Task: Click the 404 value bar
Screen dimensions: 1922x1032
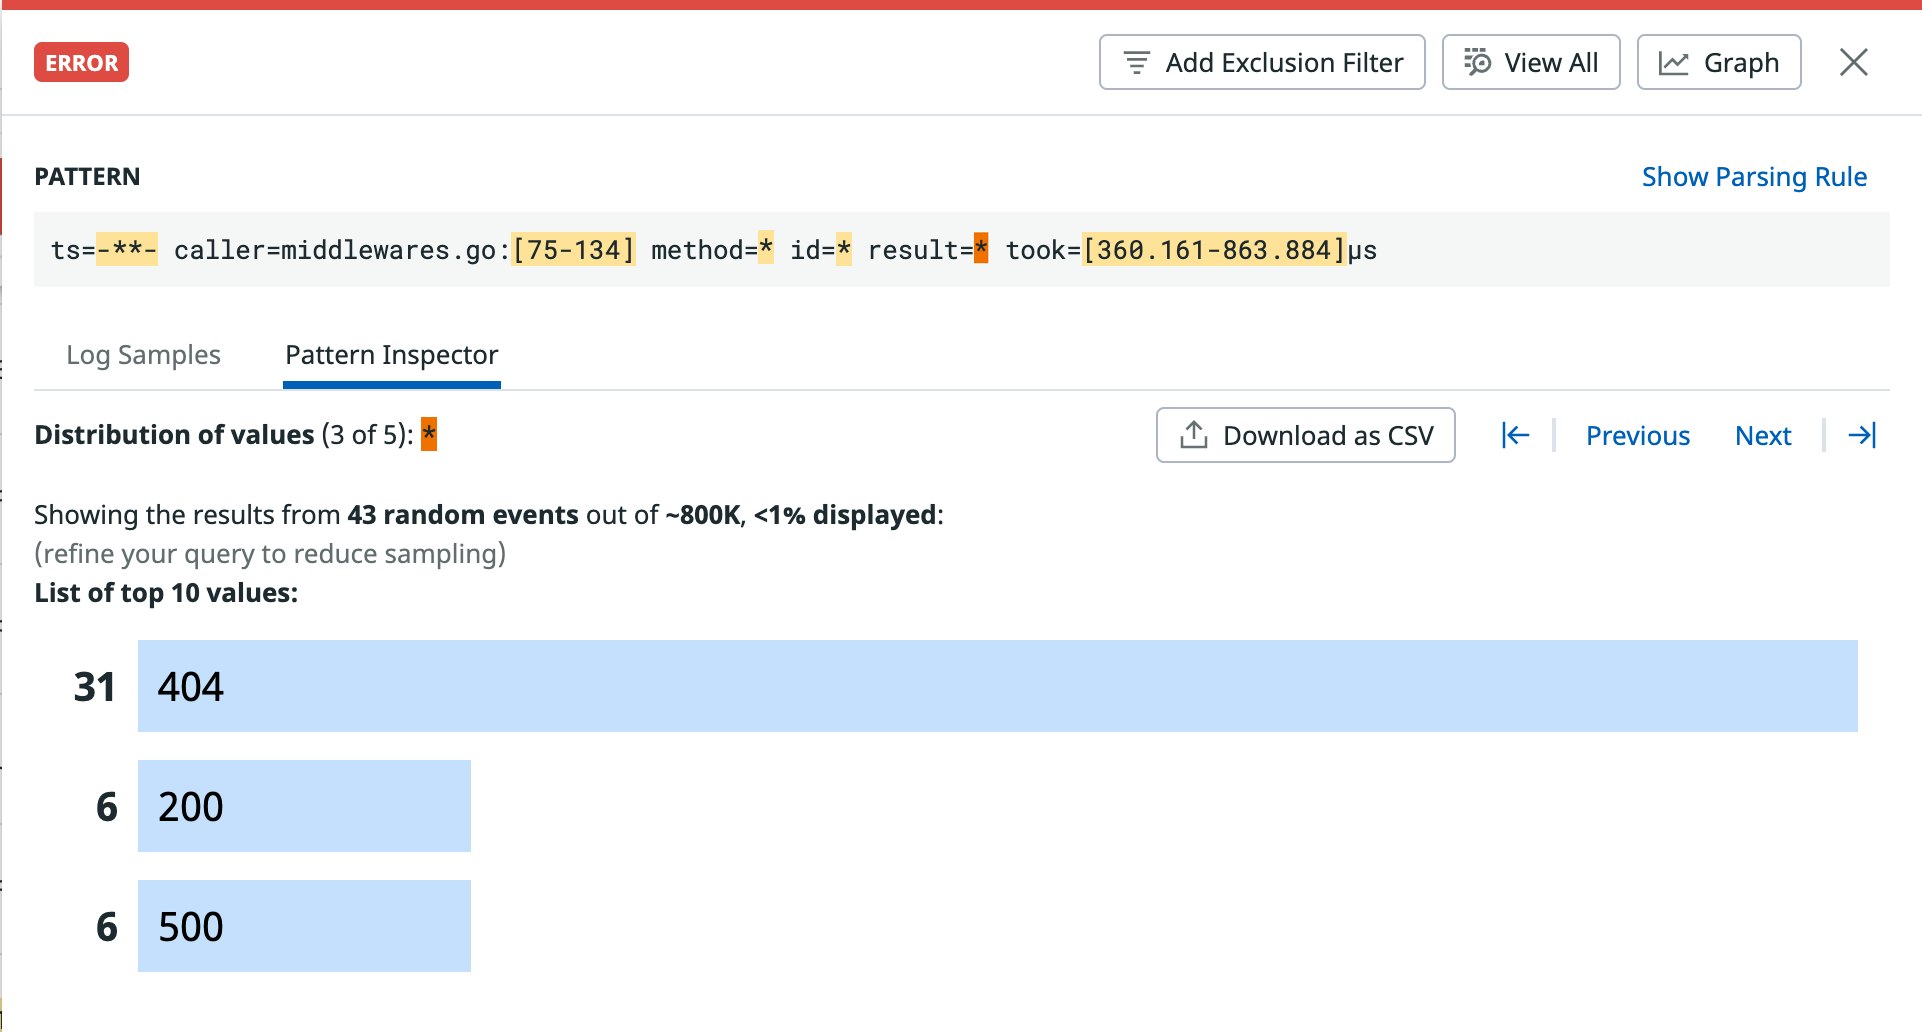Action: tap(996, 686)
